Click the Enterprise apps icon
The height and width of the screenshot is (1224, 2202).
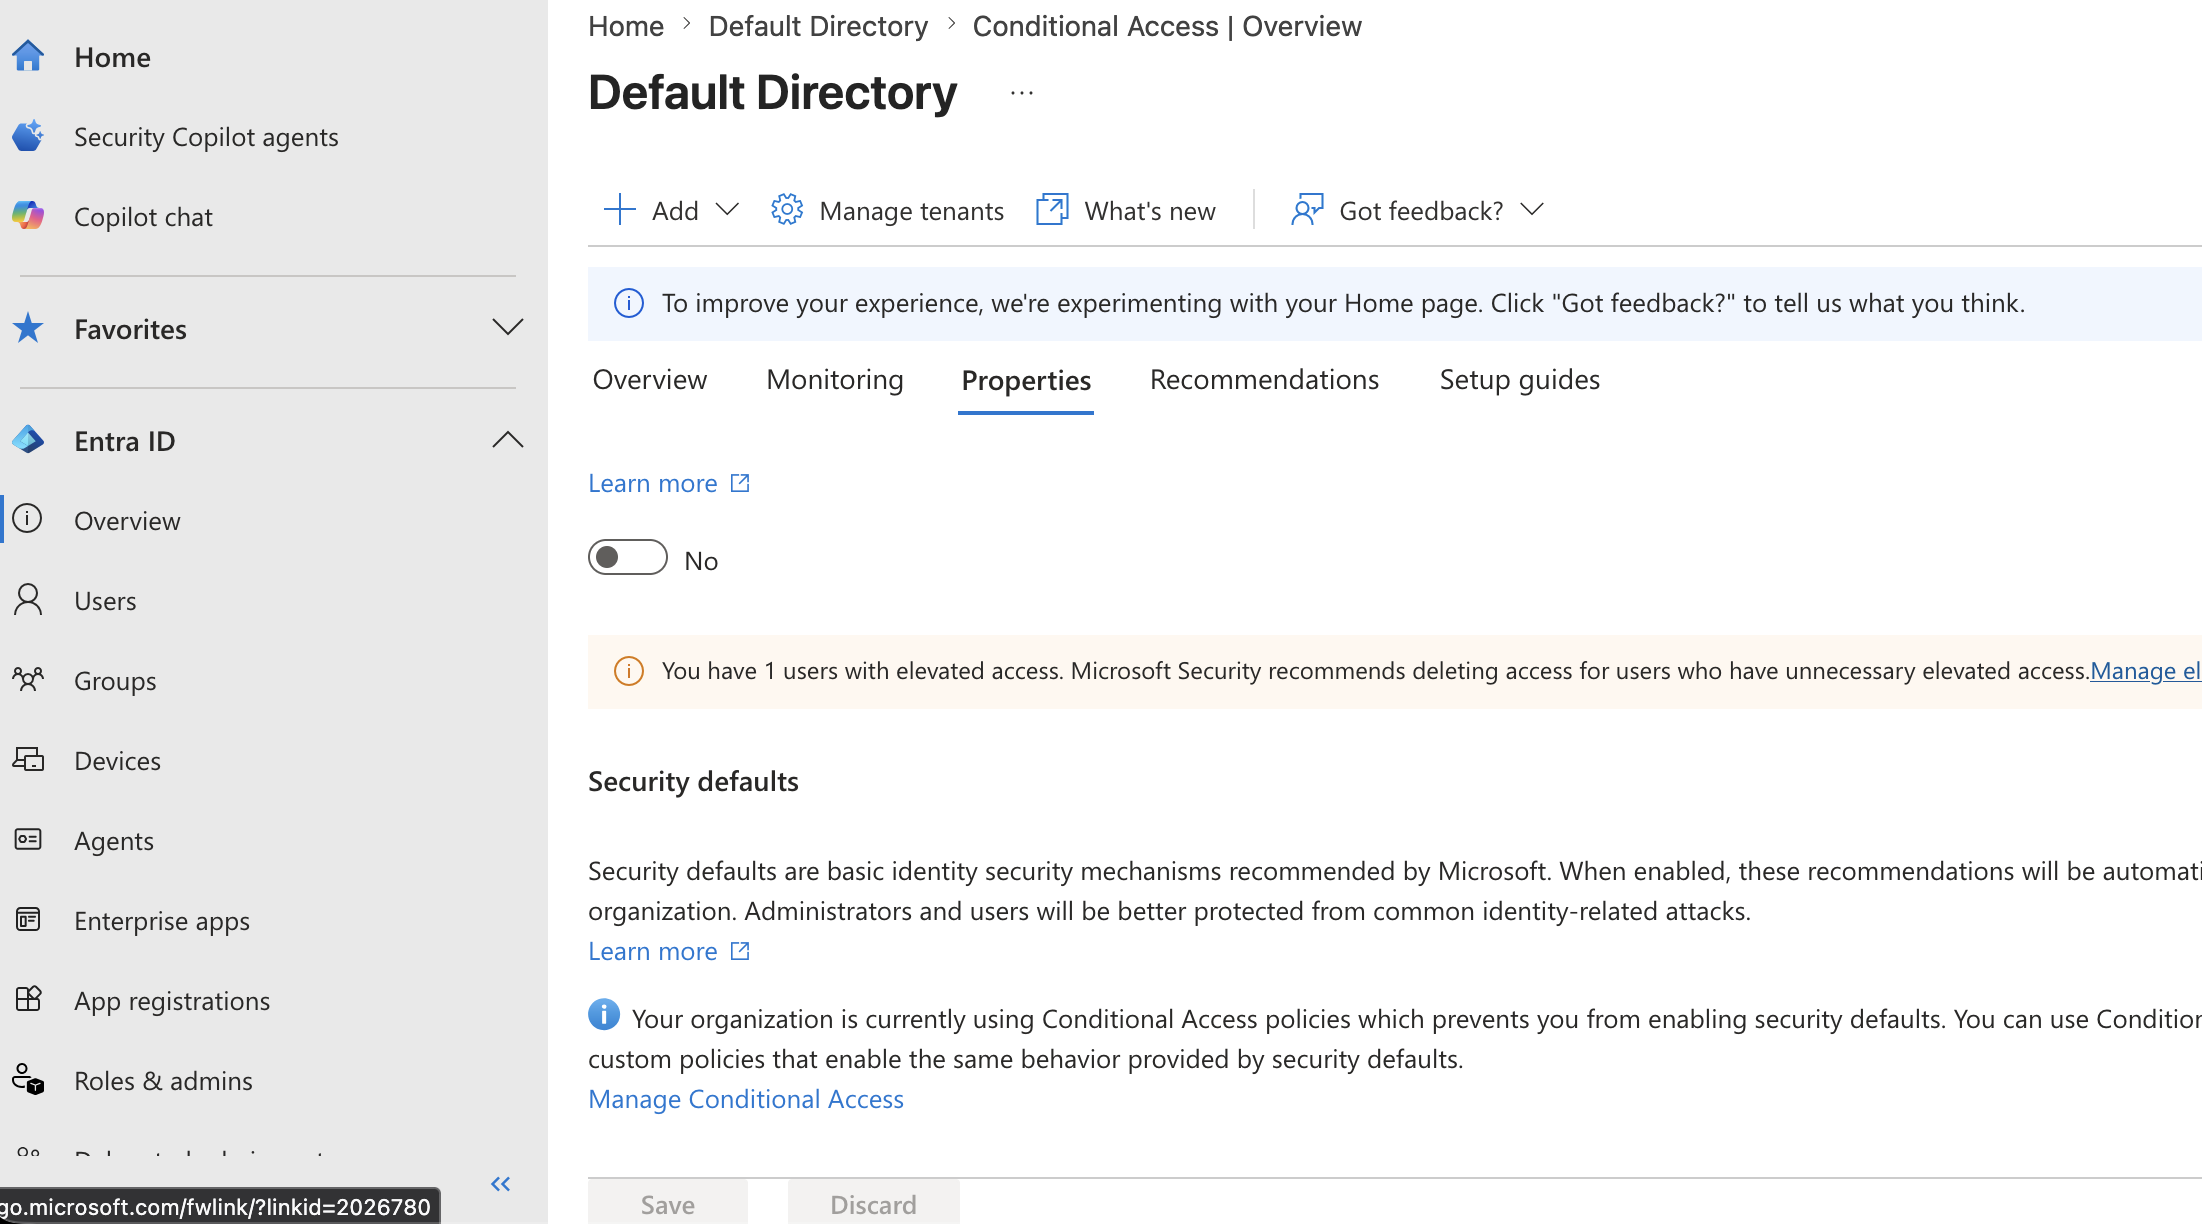(28, 919)
